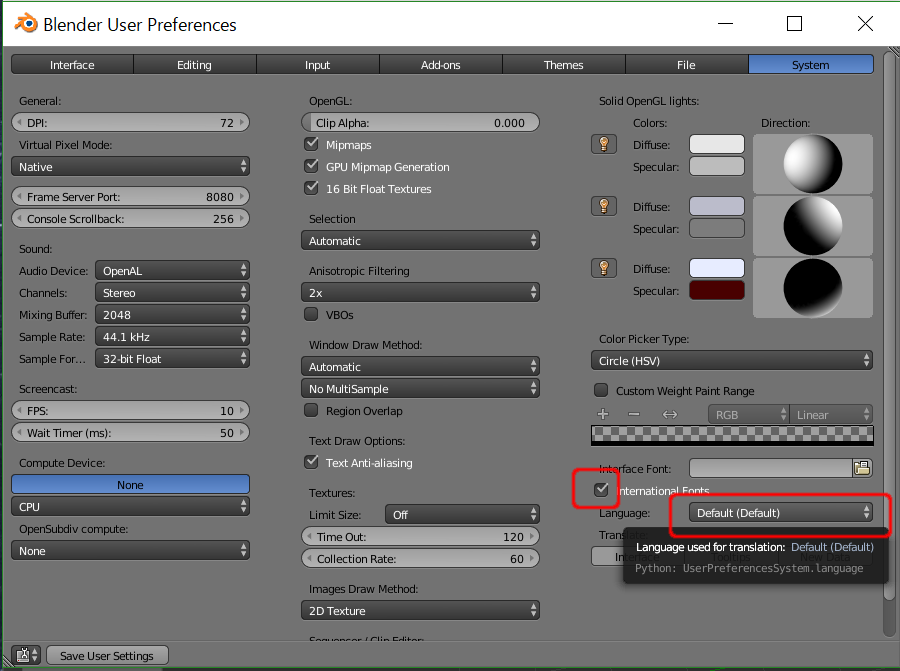Open the color ramp RGB mode dropdown

tap(748, 414)
